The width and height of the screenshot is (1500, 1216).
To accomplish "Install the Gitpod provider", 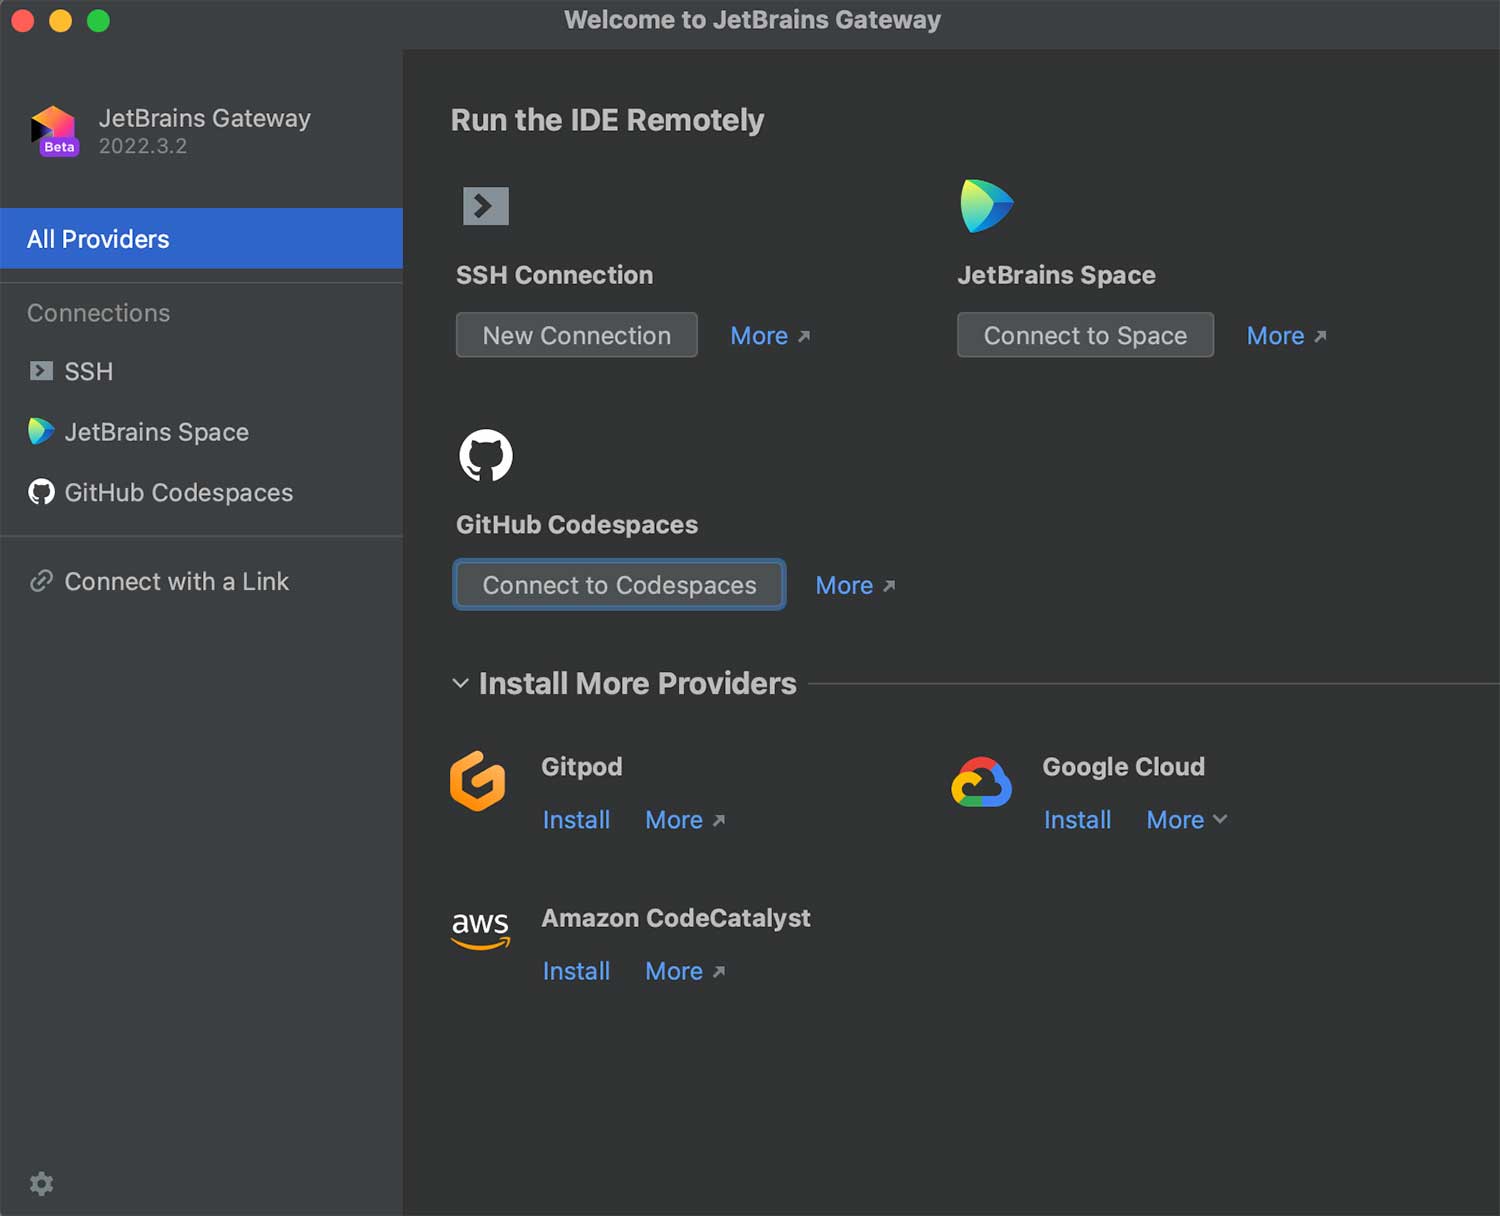I will pyautogui.click(x=576, y=820).
